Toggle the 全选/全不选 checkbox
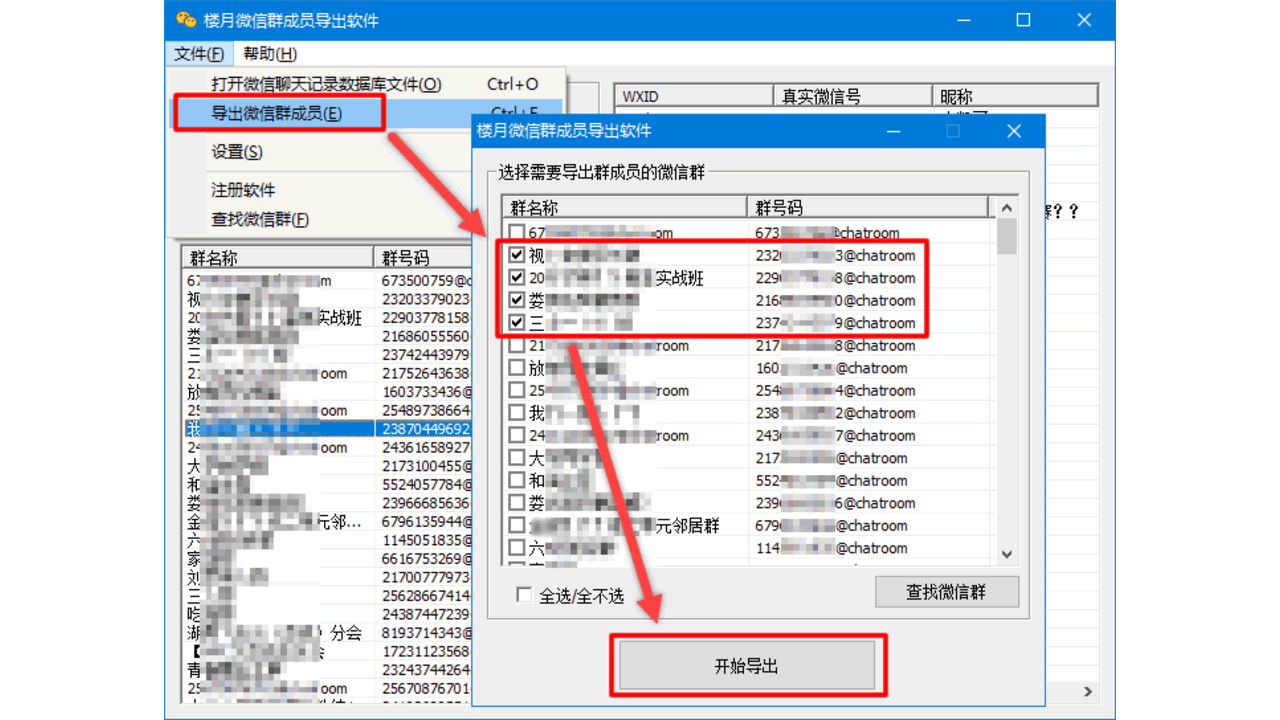 pyautogui.click(x=525, y=593)
